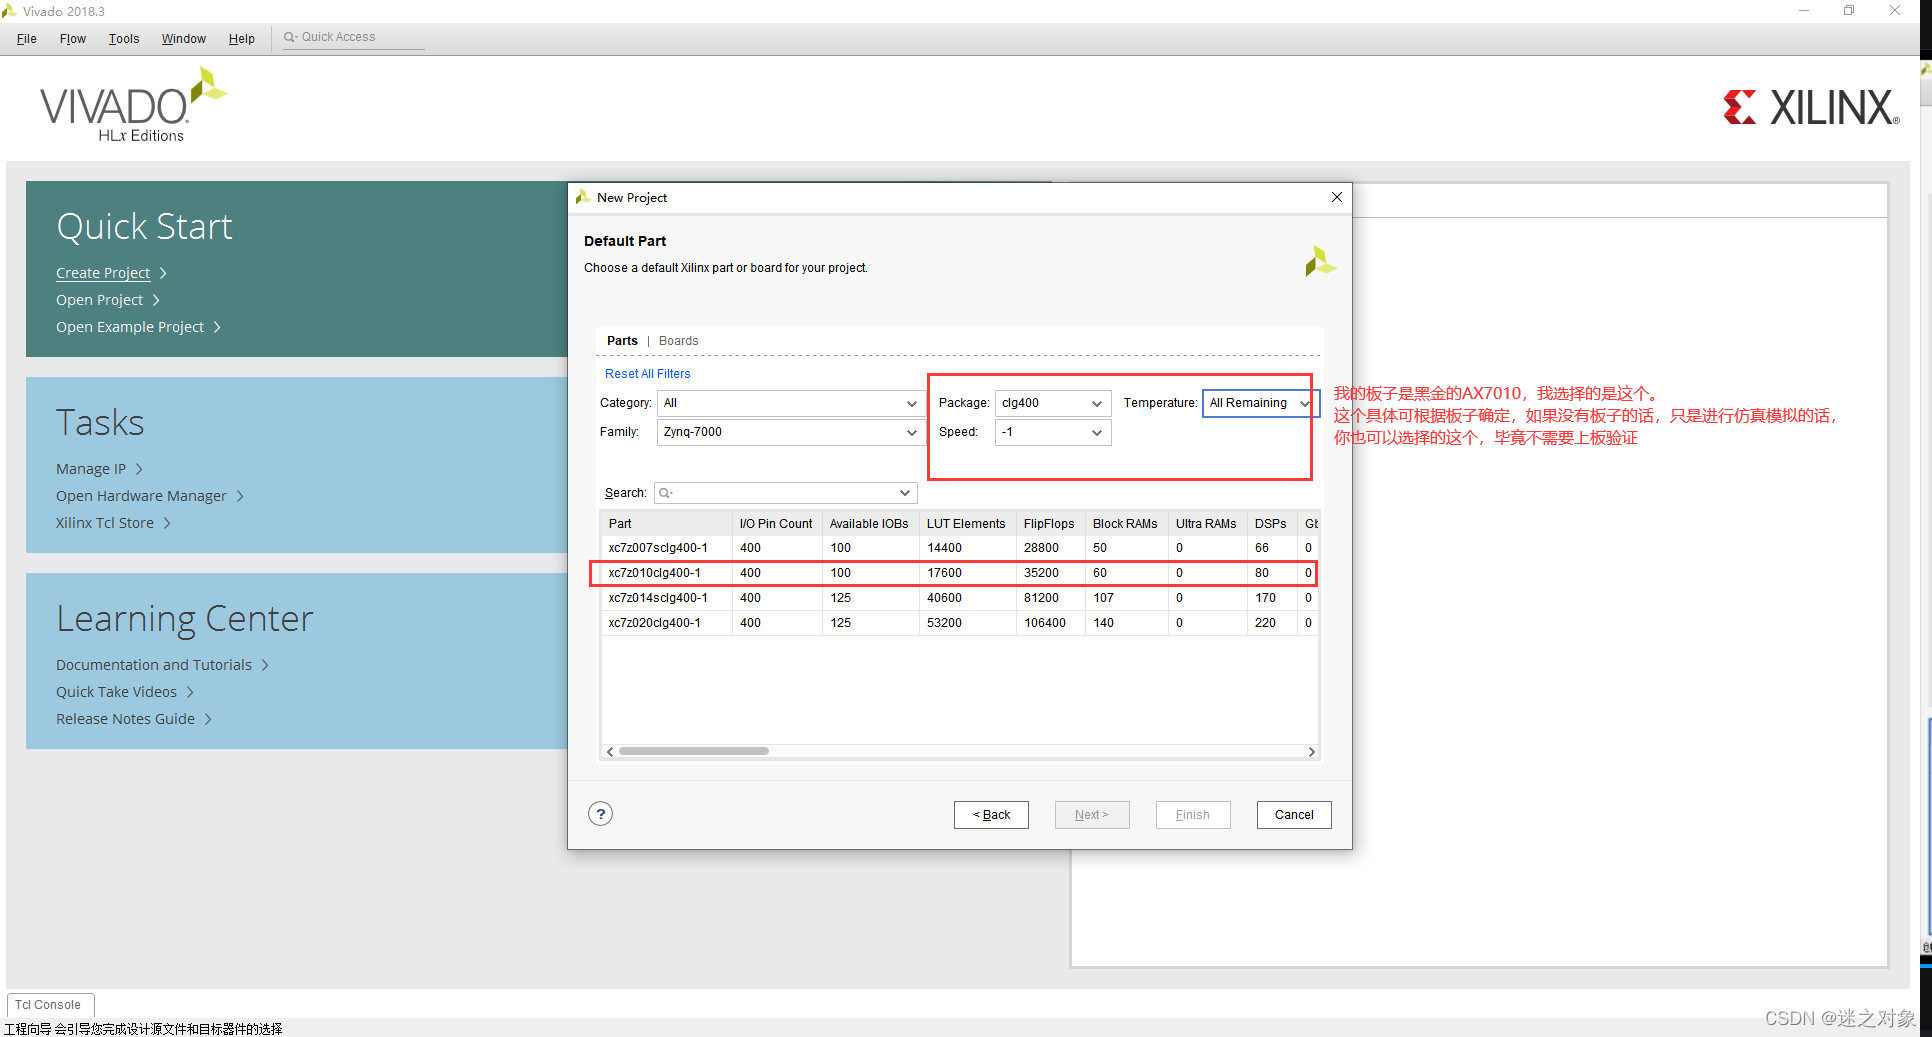Screen dimensions: 1932x1037
Task: Sort by Part column header
Action: tap(666, 524)
